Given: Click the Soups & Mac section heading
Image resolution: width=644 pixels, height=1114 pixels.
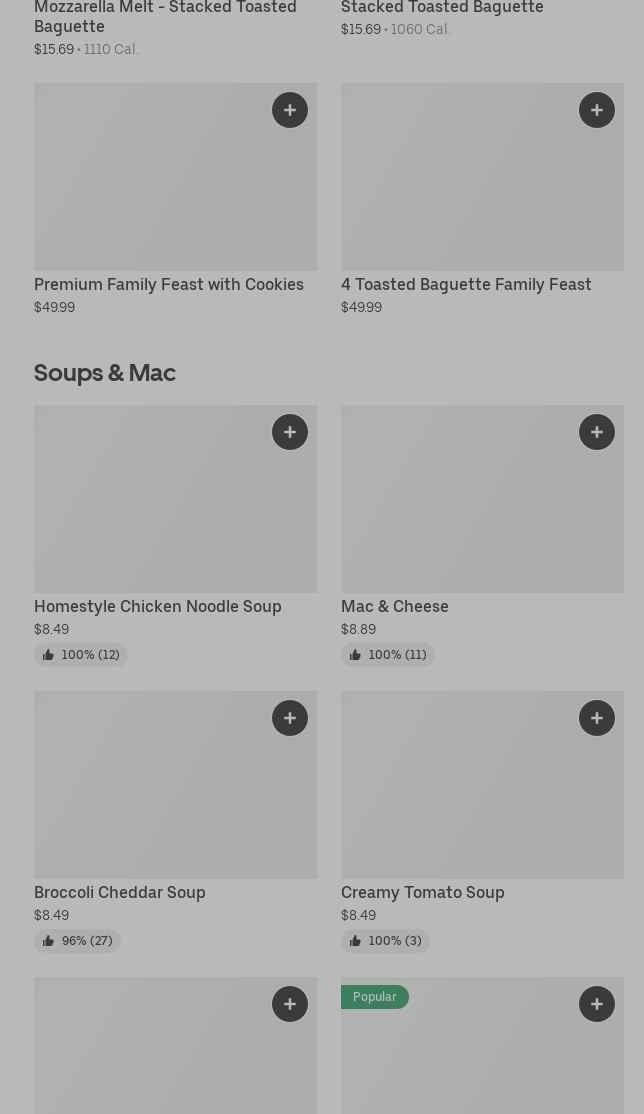Looking at the screenshot, I should (105, 372).
